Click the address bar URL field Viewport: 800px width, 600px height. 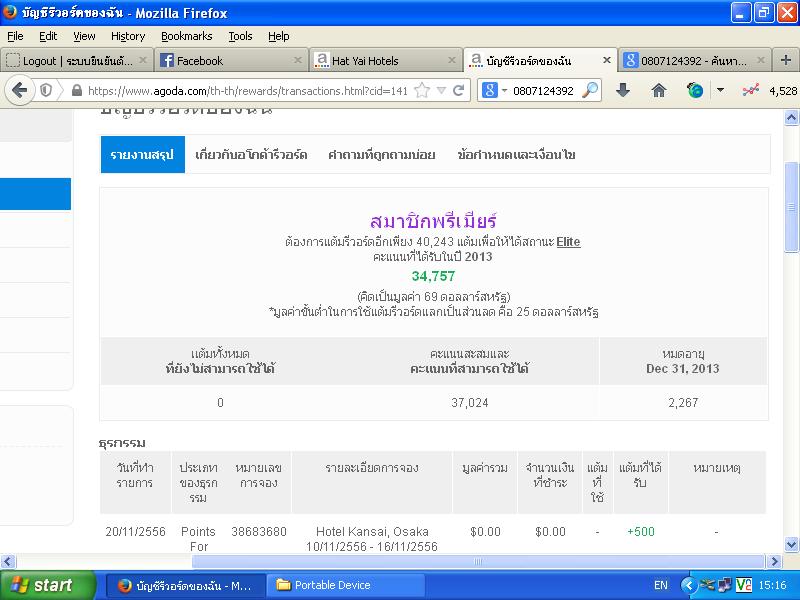coord(247,91)
